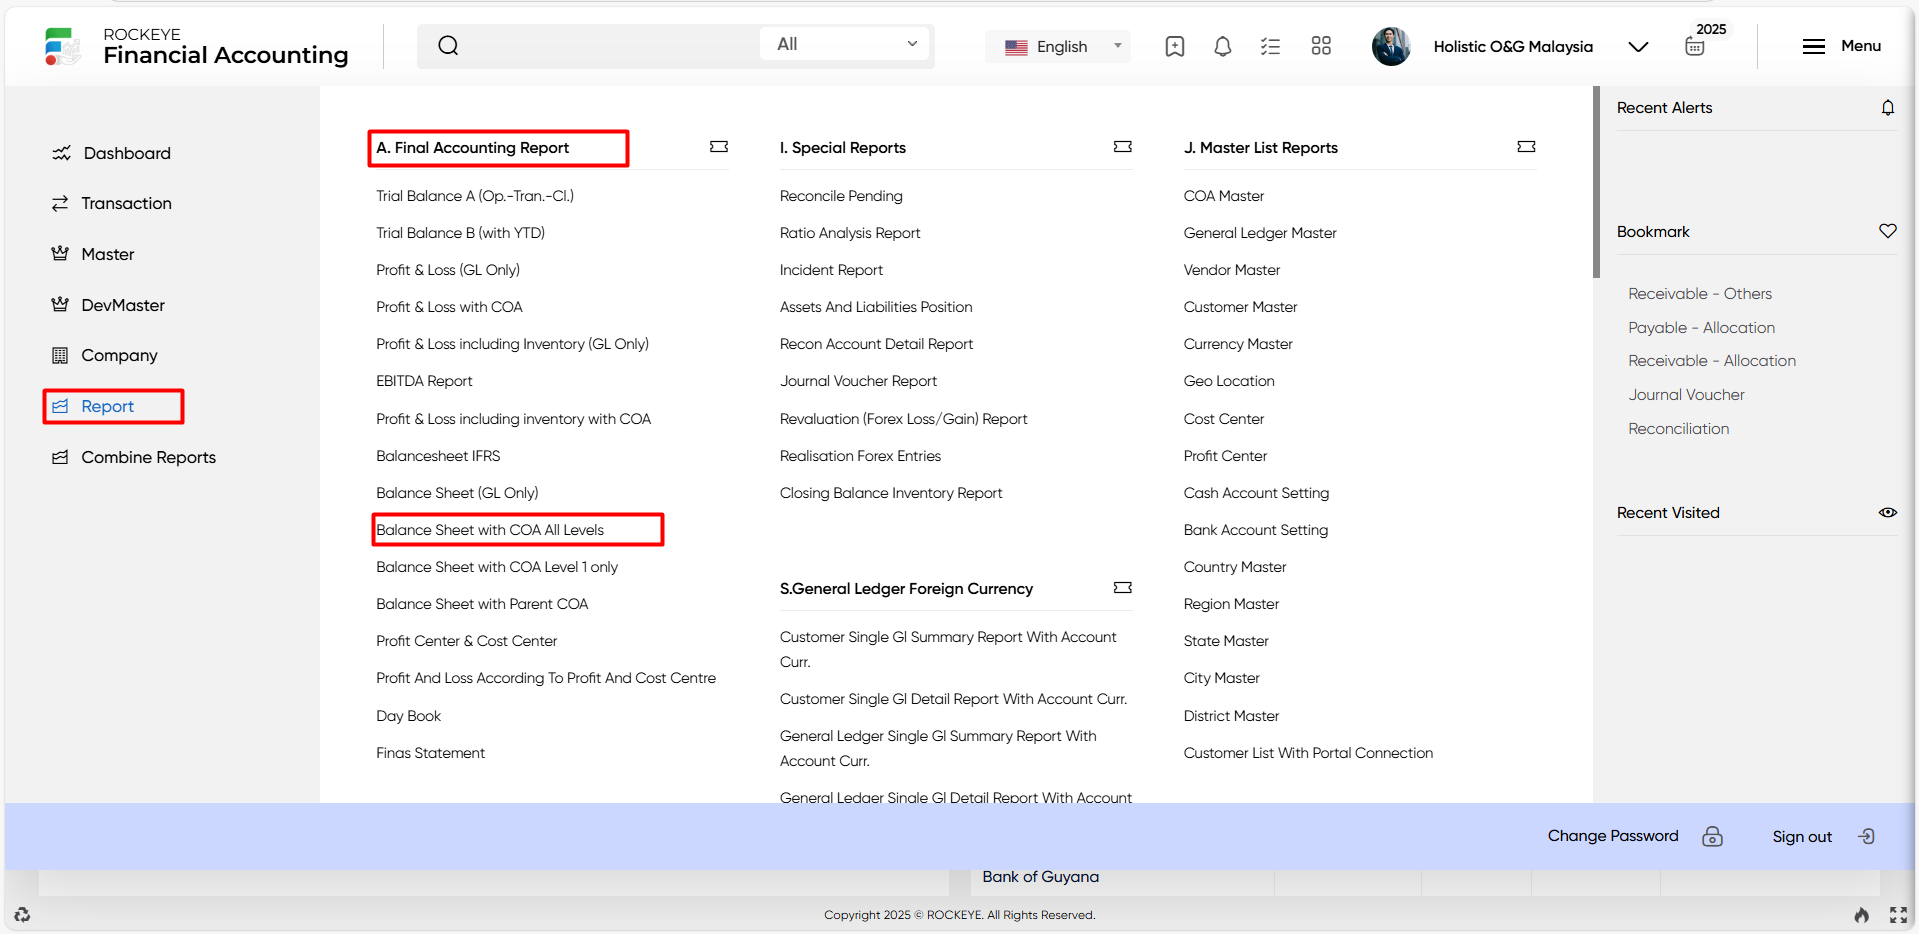
Task: Click Change Password
Action: (x=1613, y=836)
